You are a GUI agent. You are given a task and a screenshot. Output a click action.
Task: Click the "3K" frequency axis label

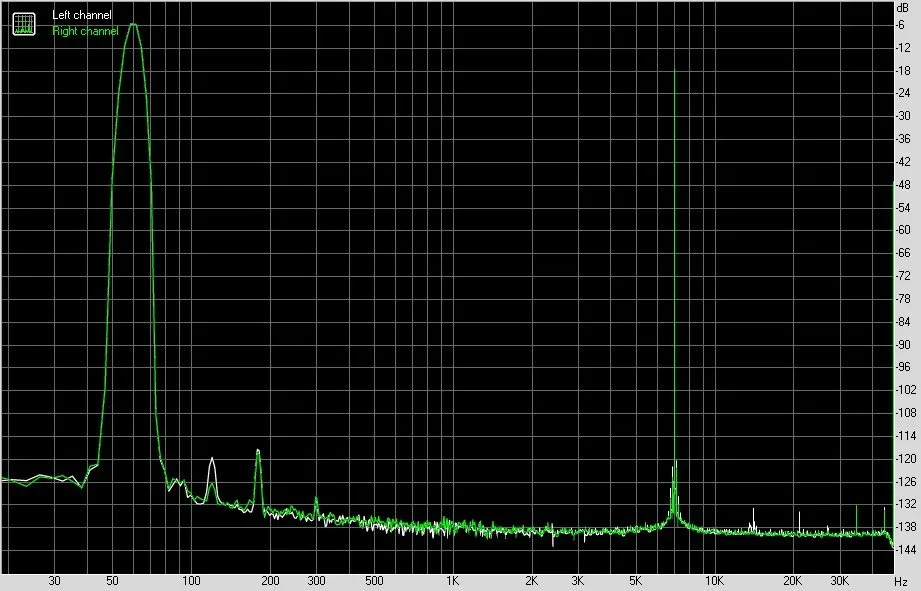click(x=577, y=581)
